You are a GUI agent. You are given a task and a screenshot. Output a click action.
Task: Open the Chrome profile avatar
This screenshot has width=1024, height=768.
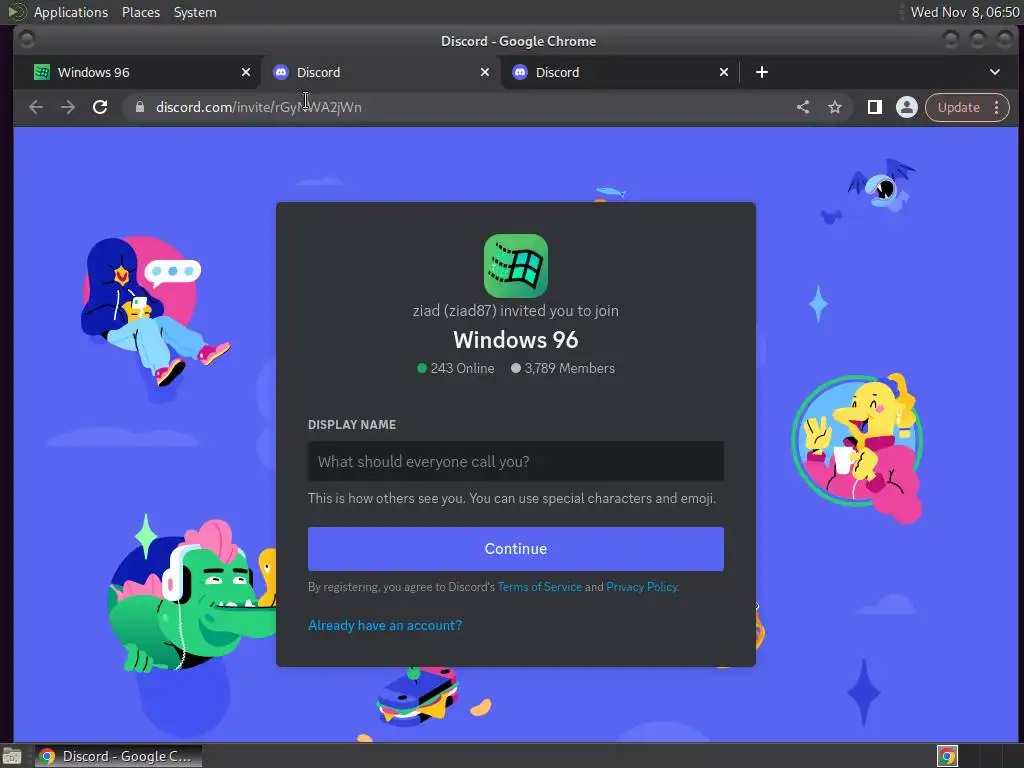click(x=906, y=107)
